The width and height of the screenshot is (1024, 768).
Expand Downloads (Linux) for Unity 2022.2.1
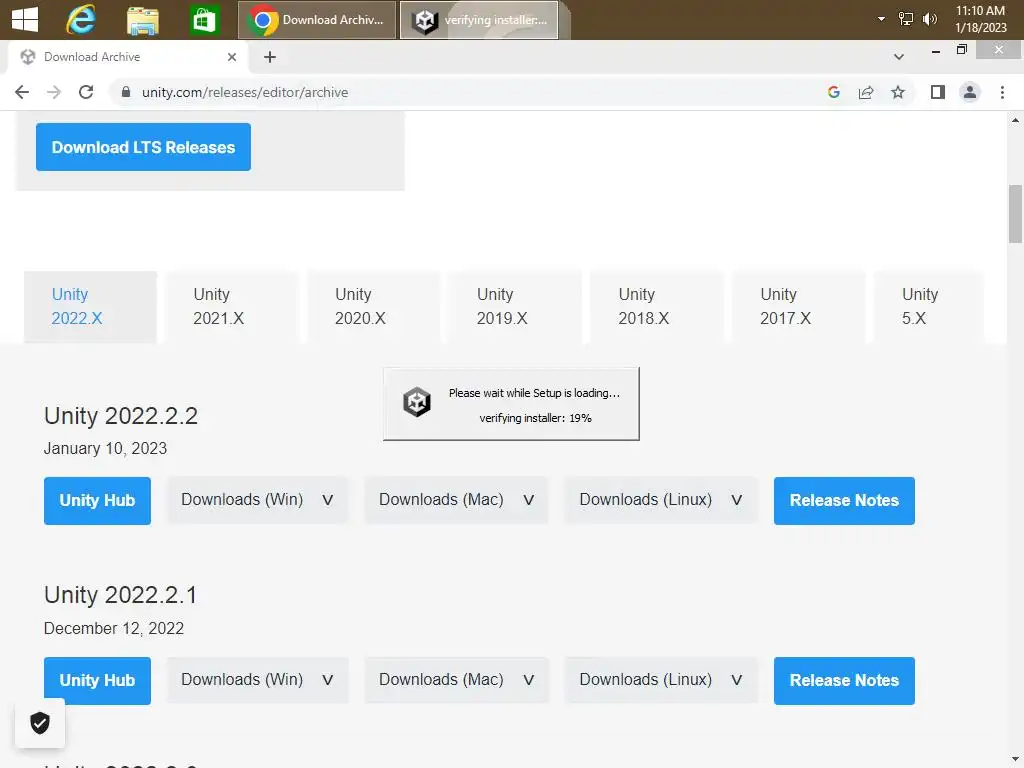click(661, 680)
